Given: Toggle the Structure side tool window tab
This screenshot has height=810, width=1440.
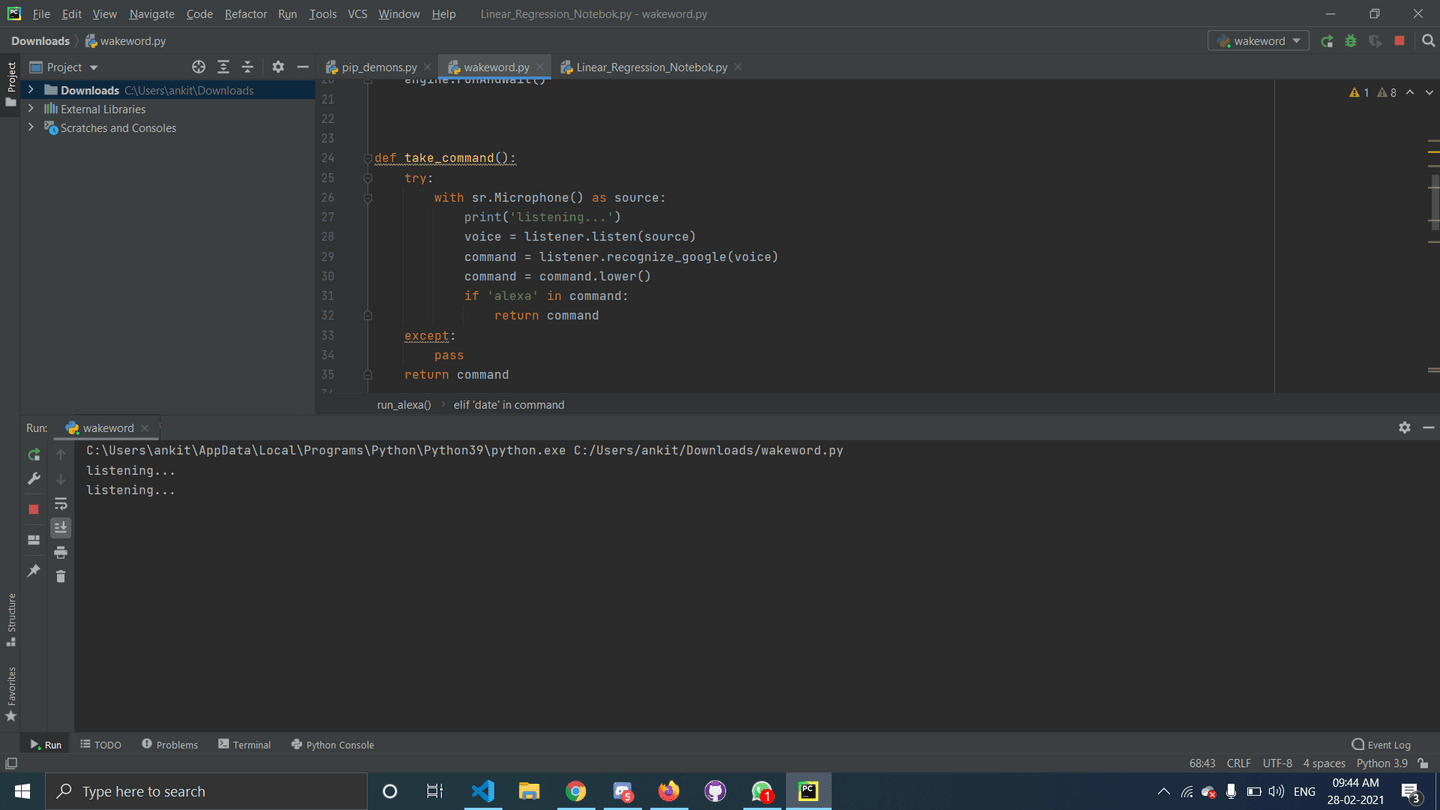Looking at the screenshot, I should pos(11,620).
